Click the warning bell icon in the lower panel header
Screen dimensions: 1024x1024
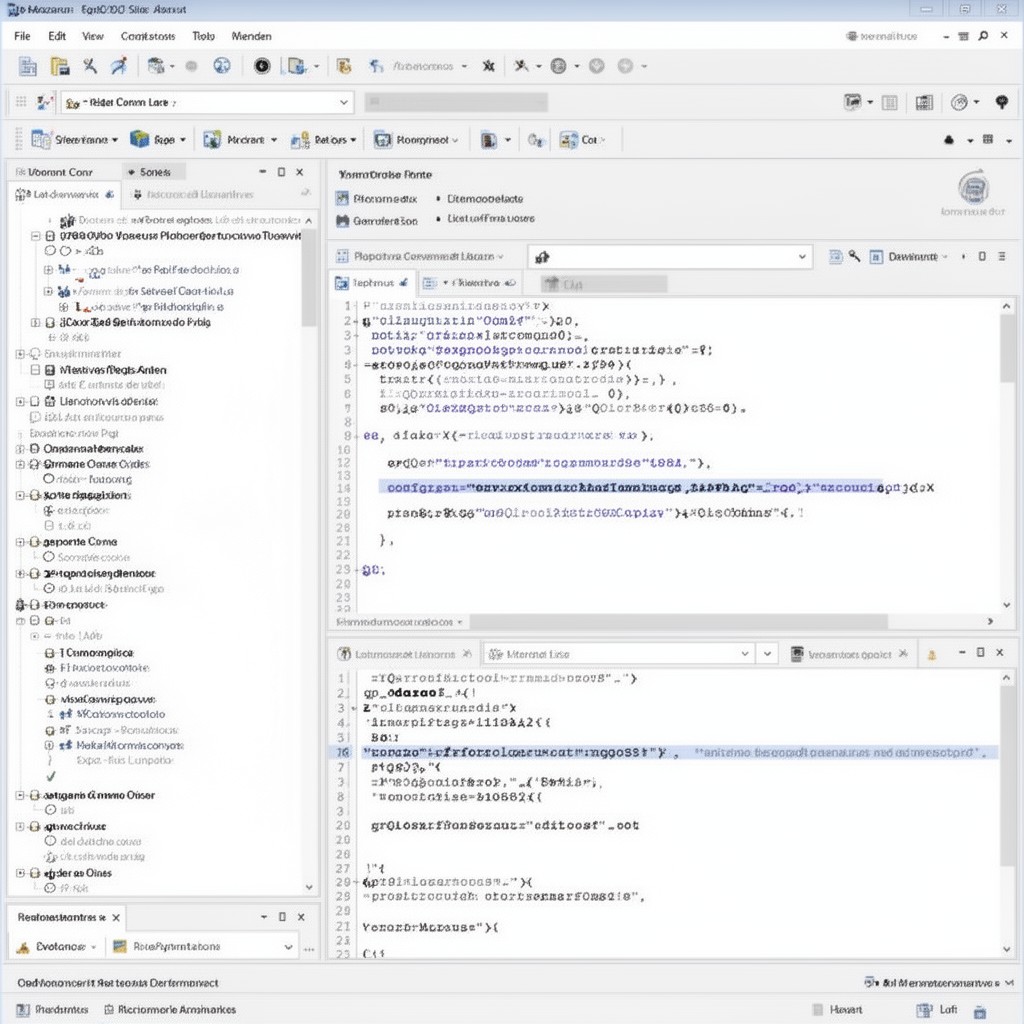[932, 654]
